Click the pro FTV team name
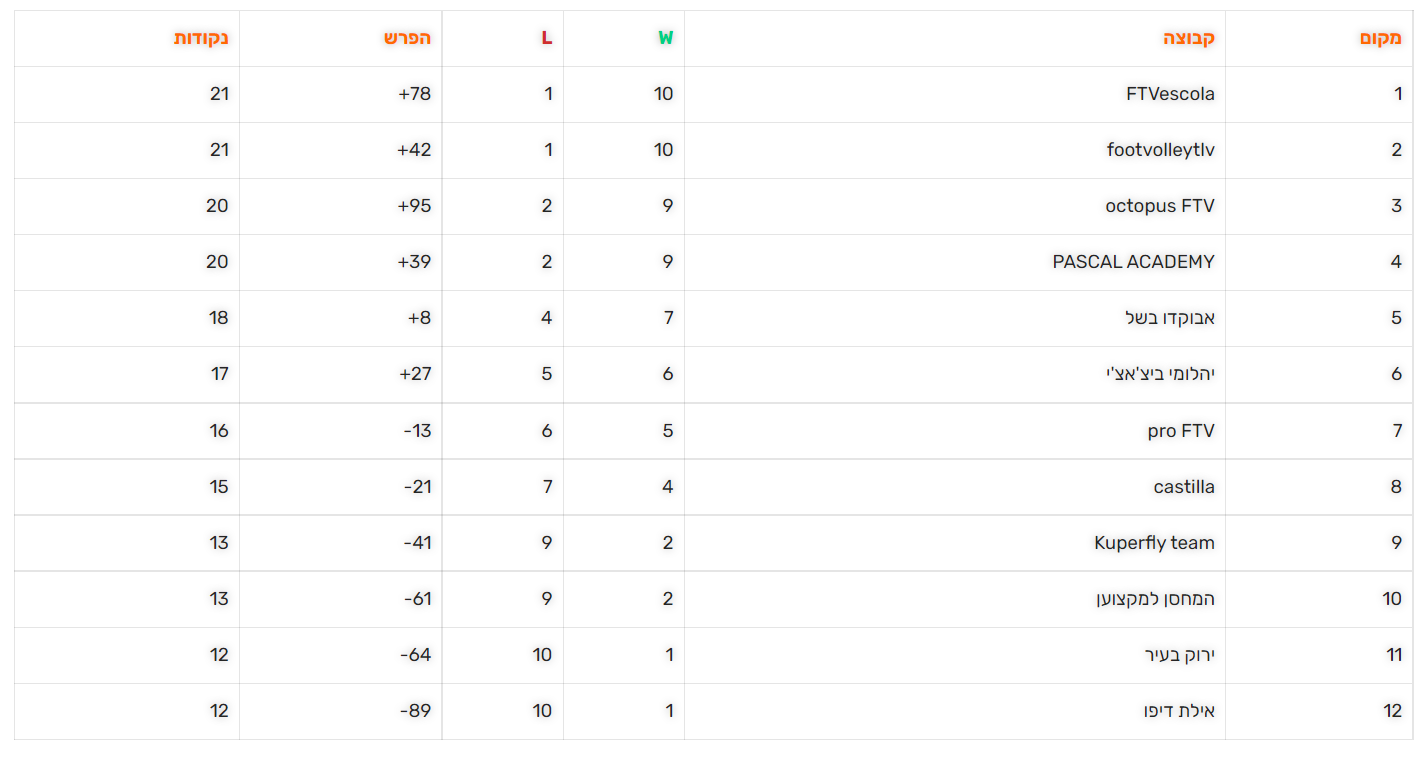Image resolution: width=1426 pixels, height=758 pixels. 1180,431
